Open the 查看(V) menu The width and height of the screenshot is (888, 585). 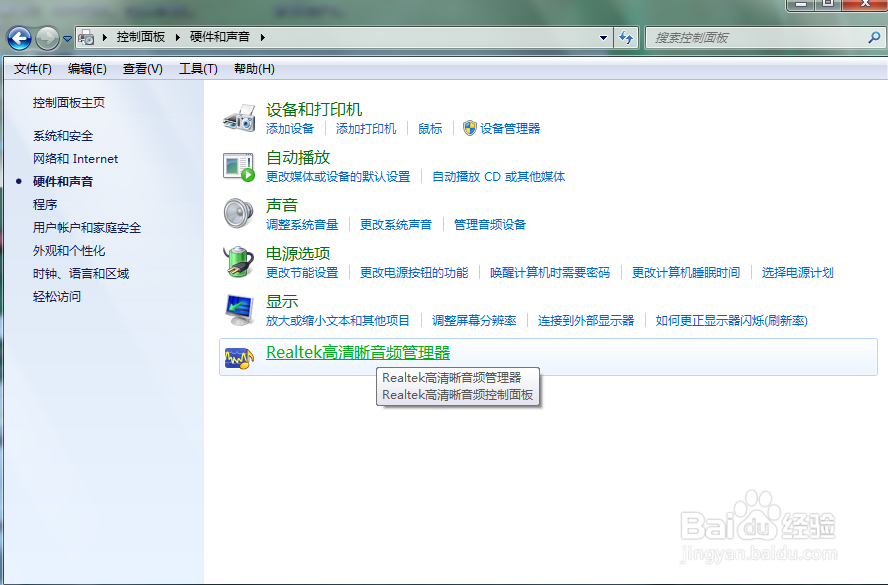(143, 69)
